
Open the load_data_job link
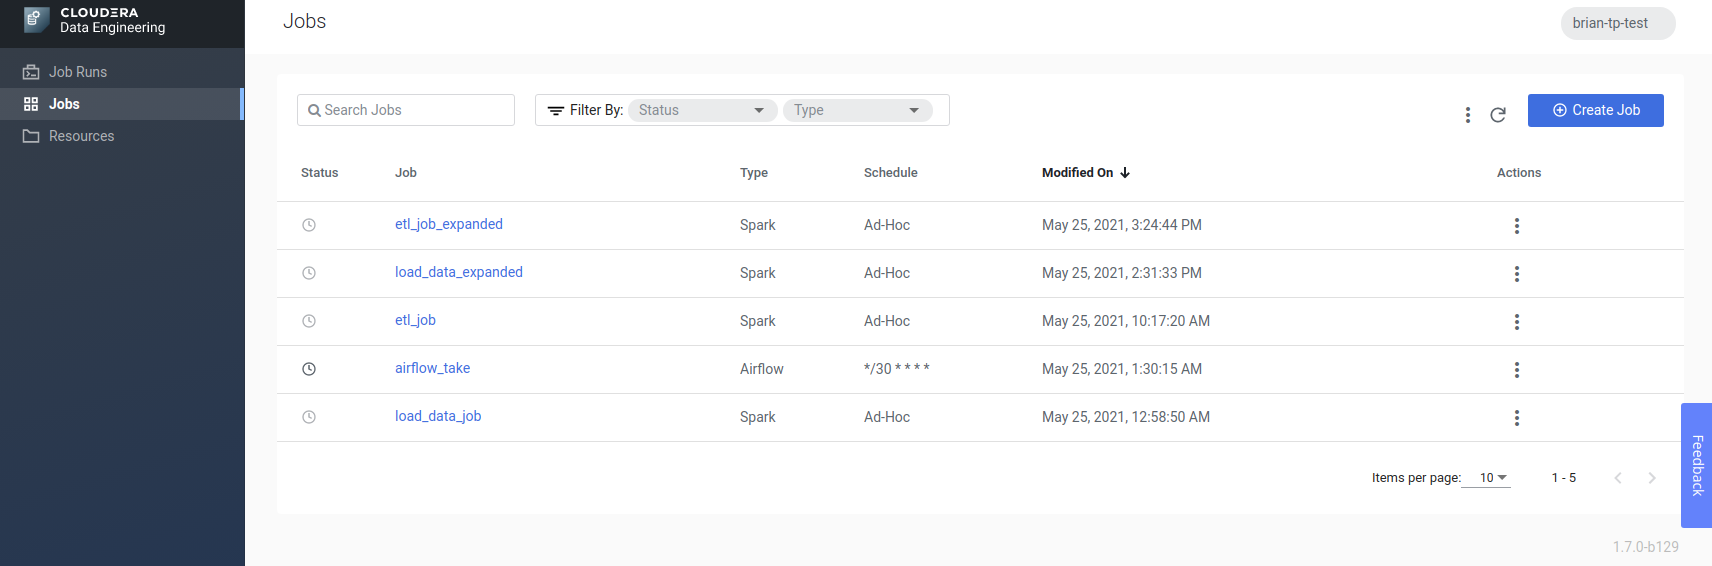pyautogui.click(x=438, y=416)
